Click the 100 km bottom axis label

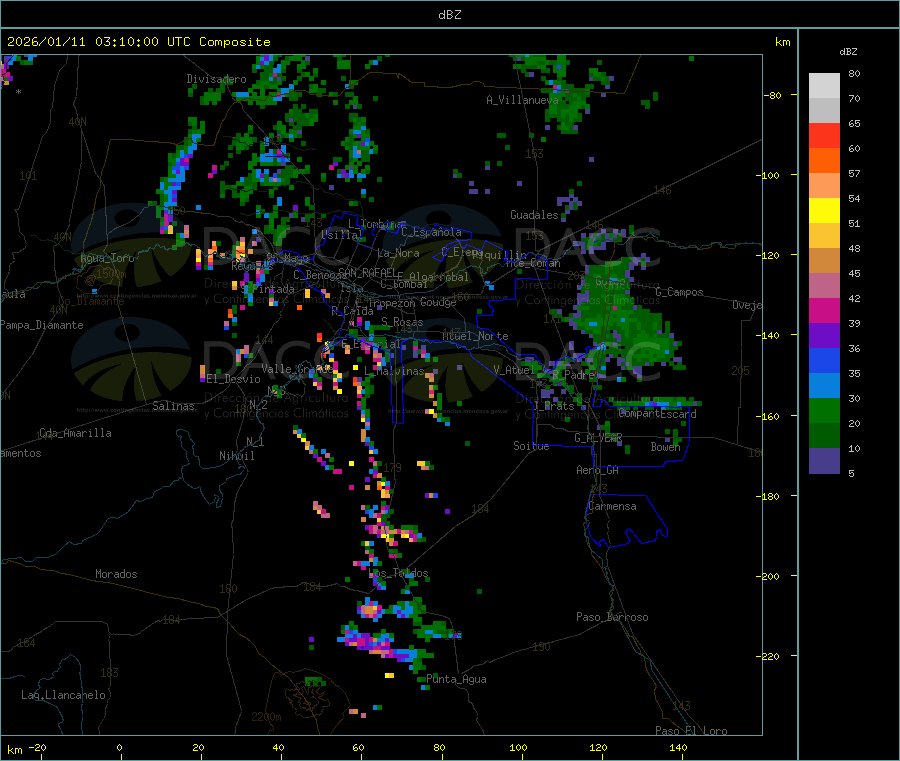pyautogui.click(x=518, y=747)
